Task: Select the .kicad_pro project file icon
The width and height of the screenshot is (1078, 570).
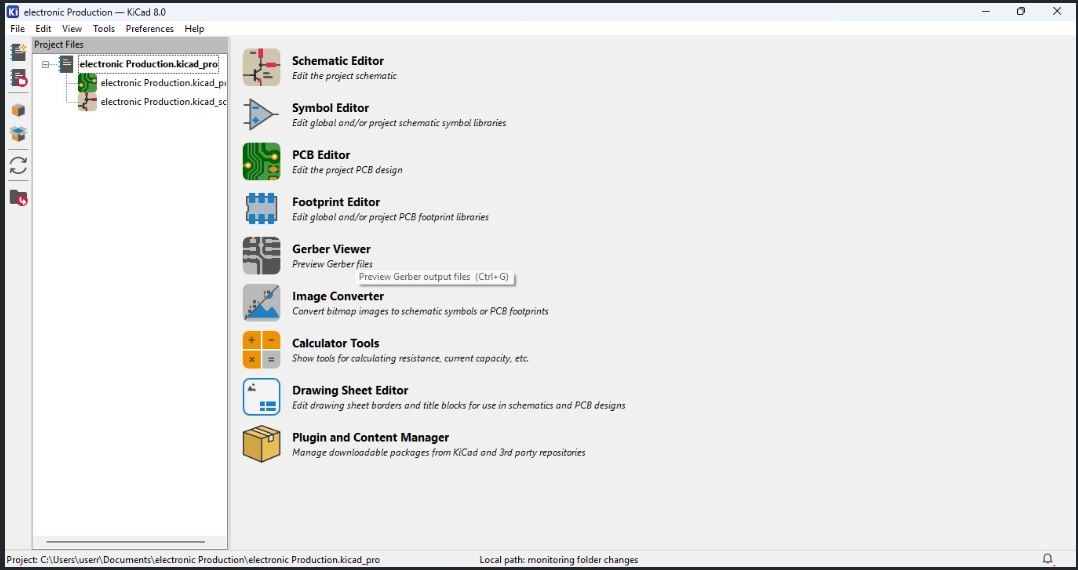Action: click(x=66, y=64)
